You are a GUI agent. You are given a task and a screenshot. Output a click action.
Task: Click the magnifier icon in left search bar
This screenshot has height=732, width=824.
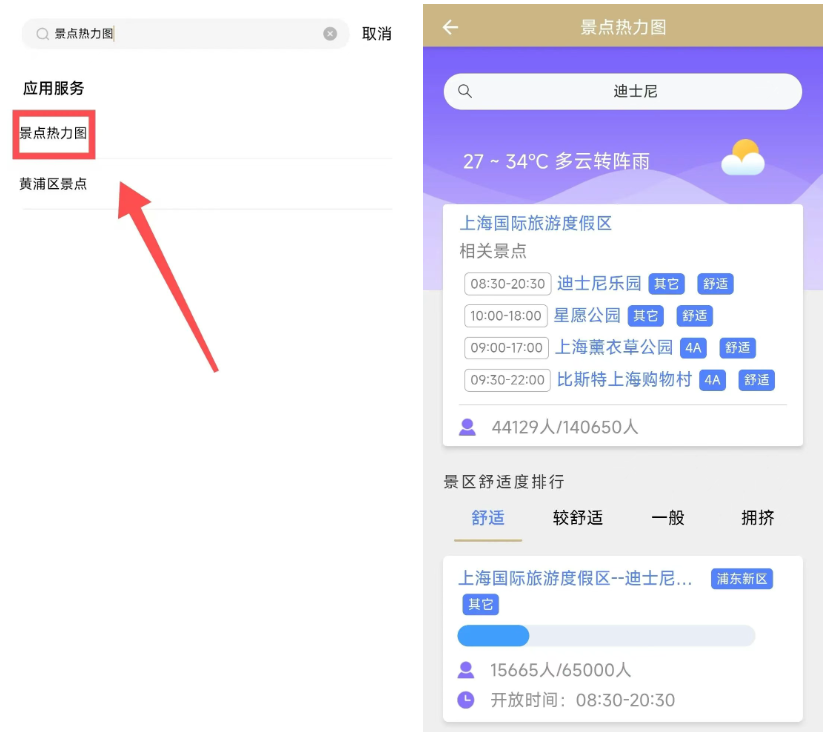42,34
